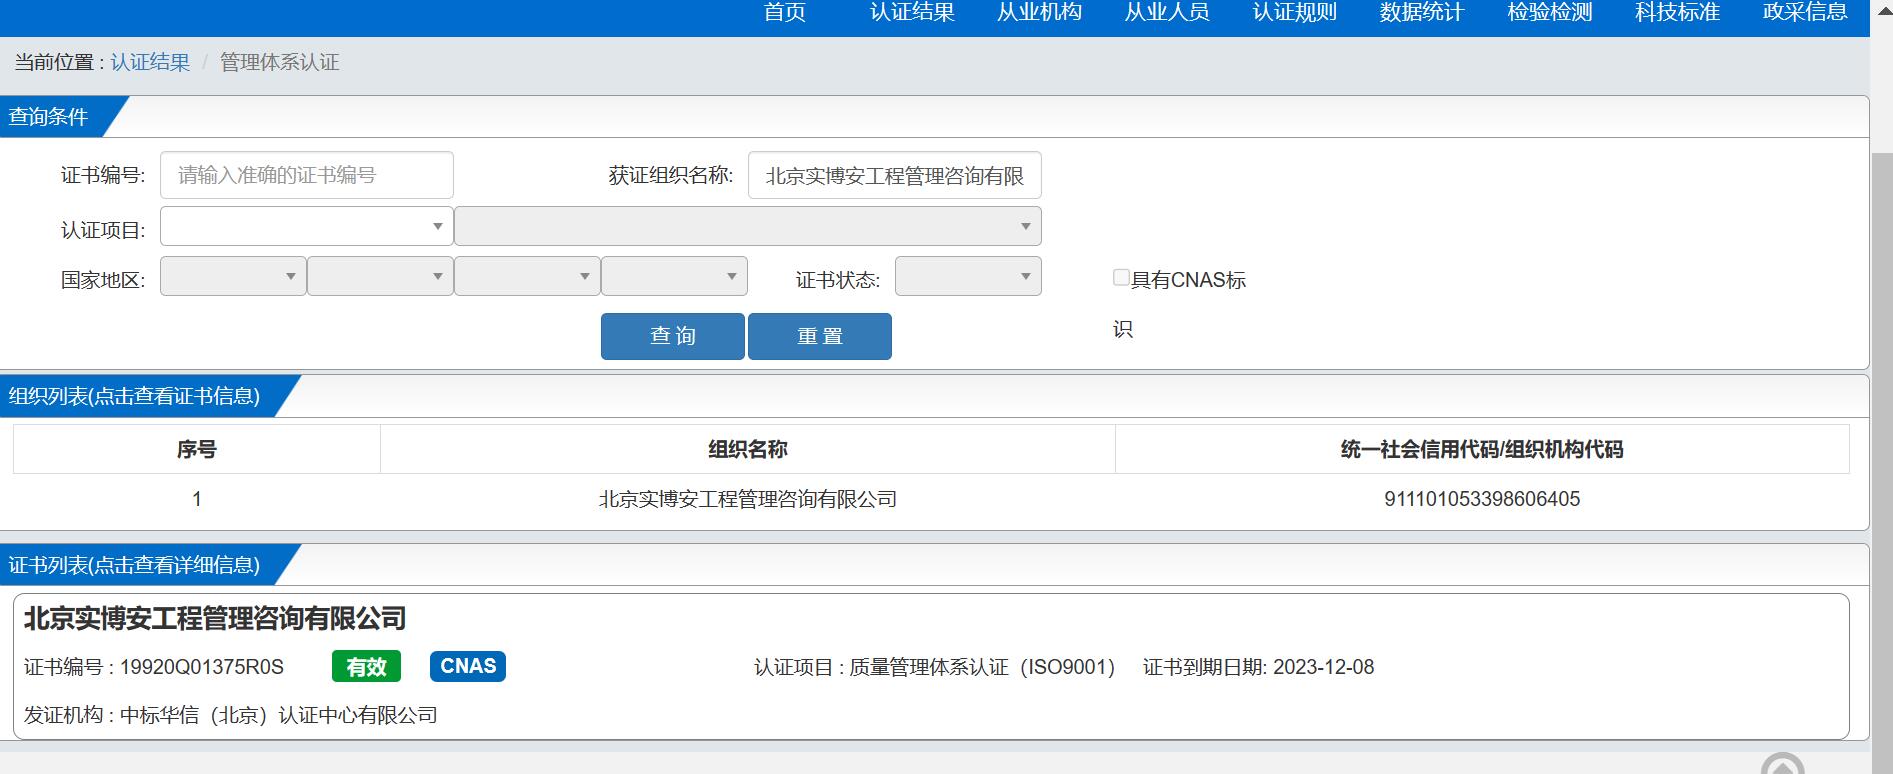Click the scroll-to-top arrow icon
This screenshot has width=1893, height=774.
pyautogui.click(x=1782, y=764)
